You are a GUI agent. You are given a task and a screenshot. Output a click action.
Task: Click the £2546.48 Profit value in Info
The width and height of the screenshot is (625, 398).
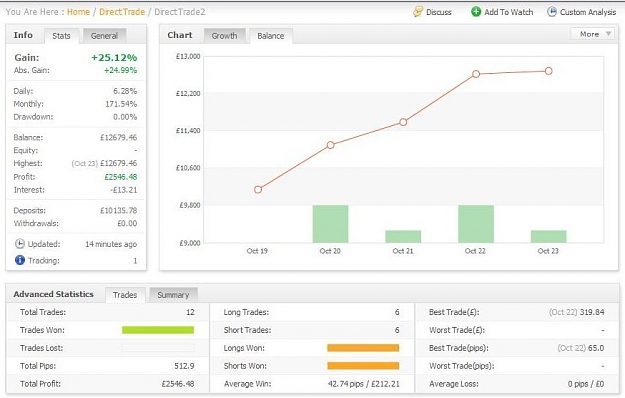[121, 177]
